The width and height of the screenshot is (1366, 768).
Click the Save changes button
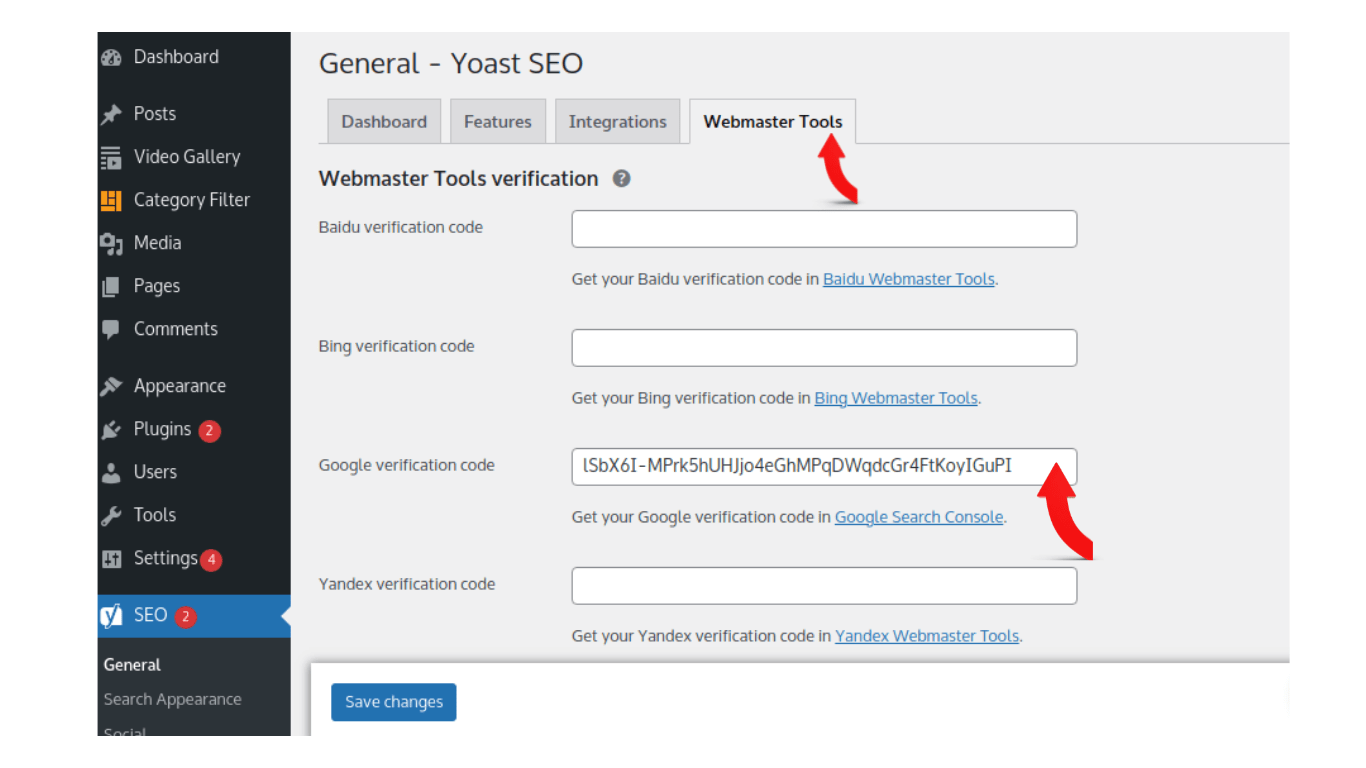pyautogui.click(x=394, y=702)
